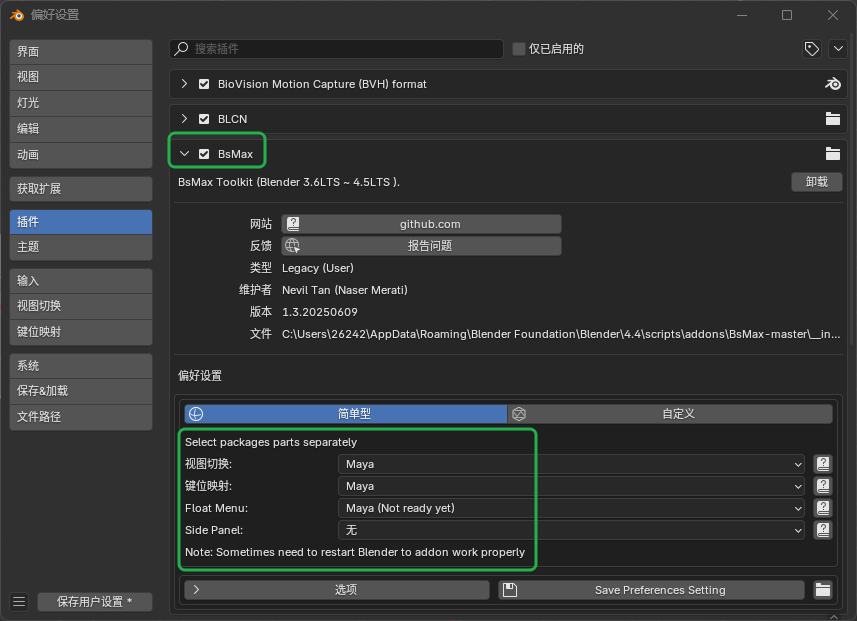Open the 界面 (Interface) preferences section
Image resolution: width=857 pixels, height=621 pixels.
click(x=81, y=51)
